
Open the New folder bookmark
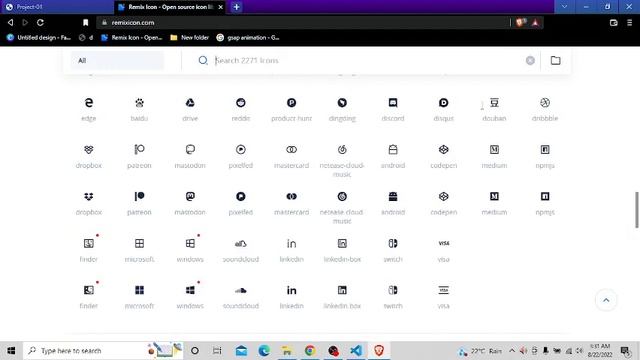click(189, 38)
